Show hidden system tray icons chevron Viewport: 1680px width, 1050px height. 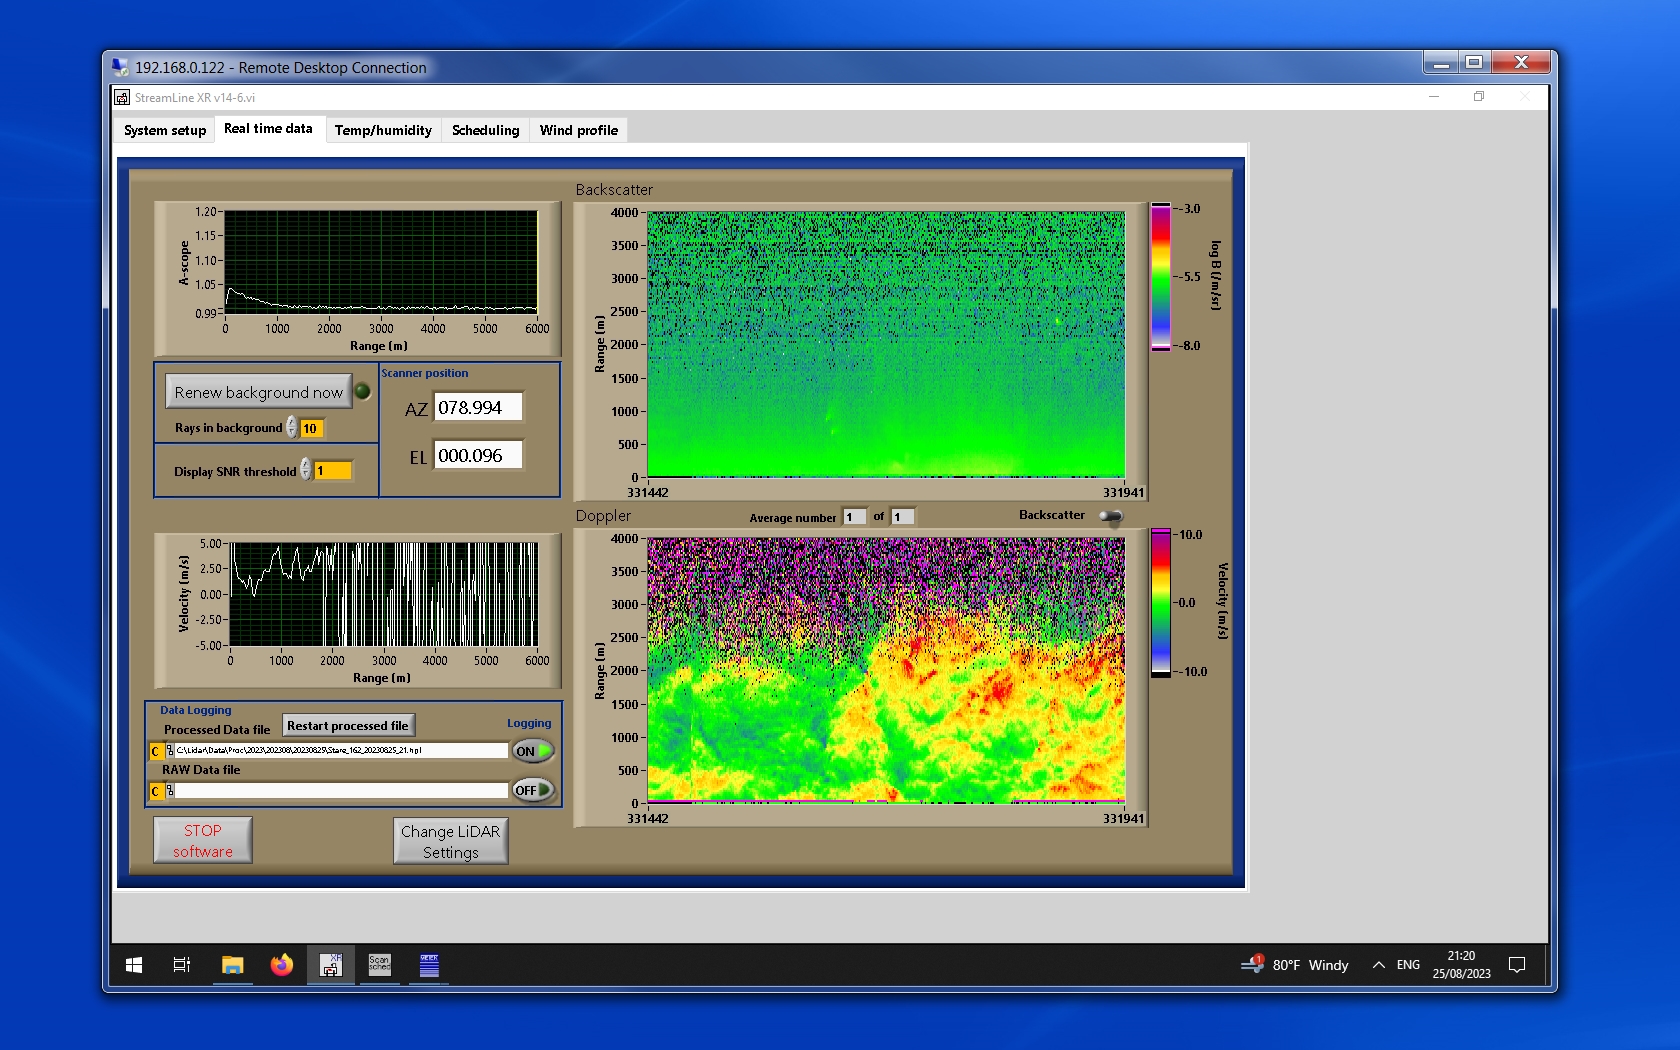[1378, 965]
